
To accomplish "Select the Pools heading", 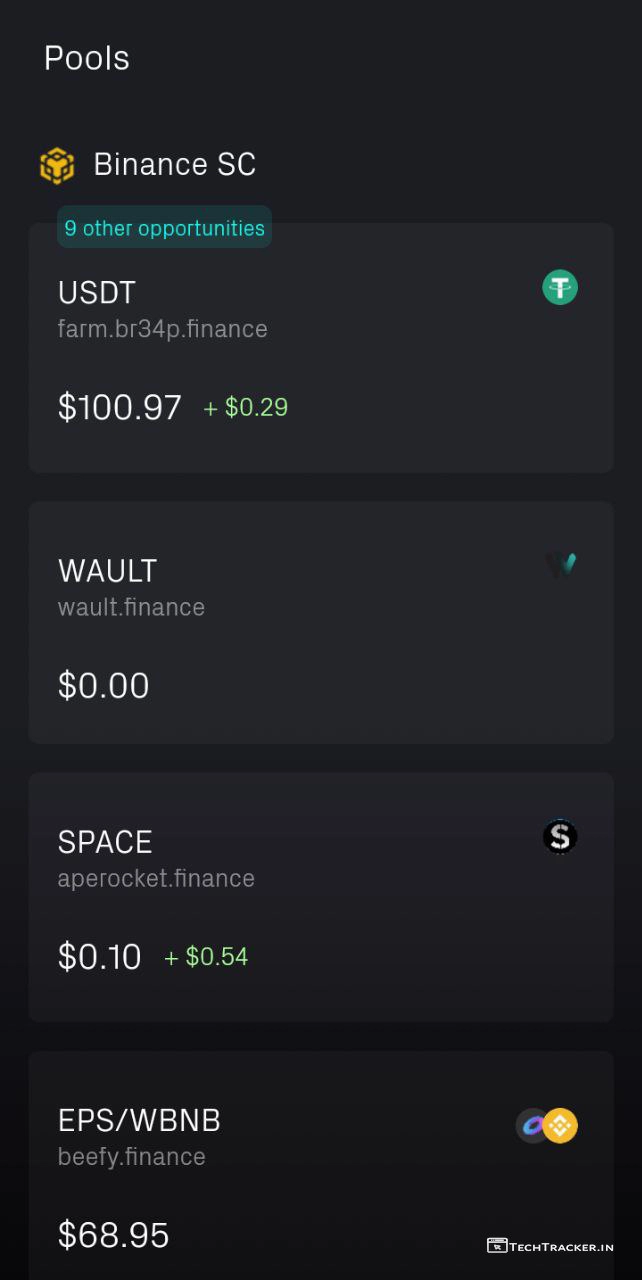I will tap(87, 58).
